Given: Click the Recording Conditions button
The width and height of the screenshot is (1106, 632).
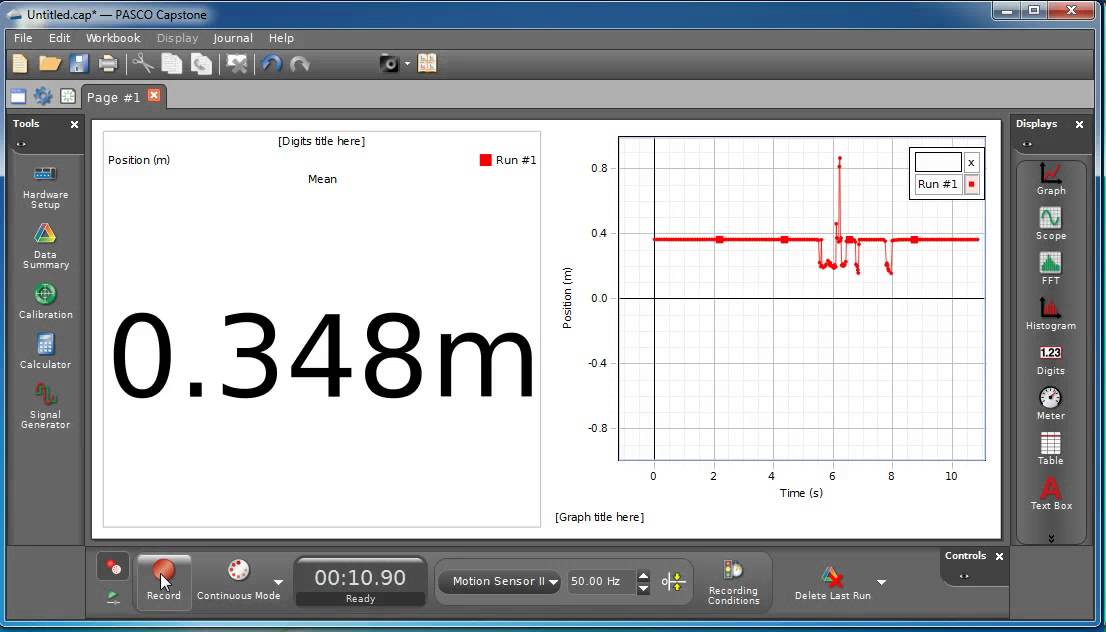Looking at the screenshot, I should tap(734, 582).
